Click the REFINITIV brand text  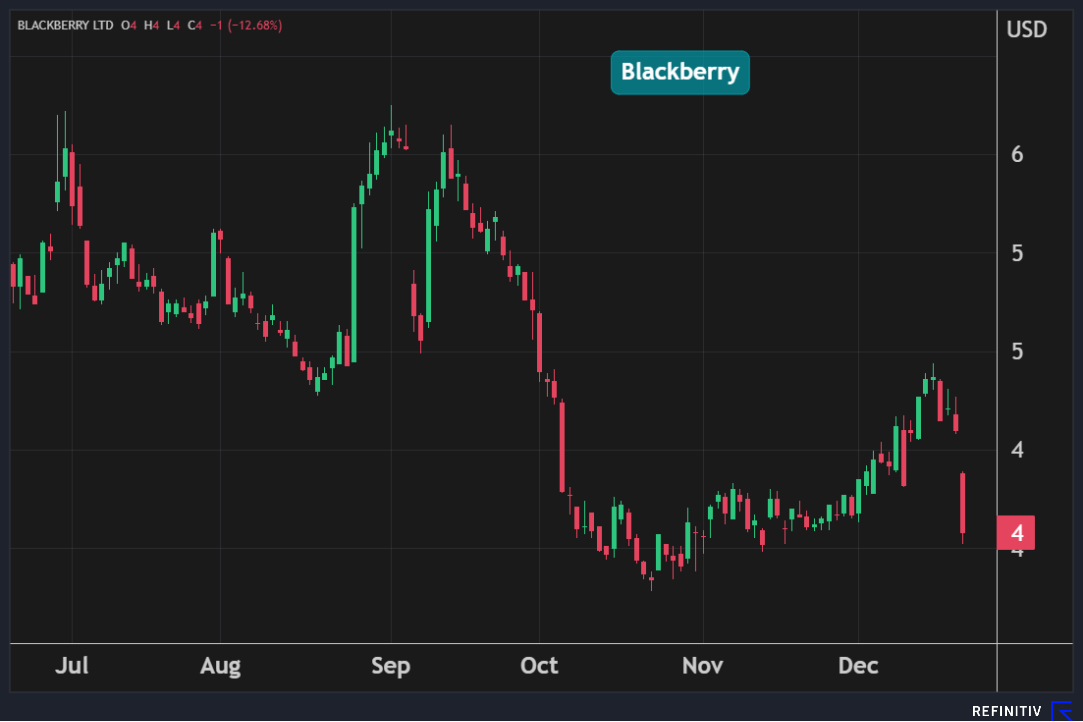1006,711
